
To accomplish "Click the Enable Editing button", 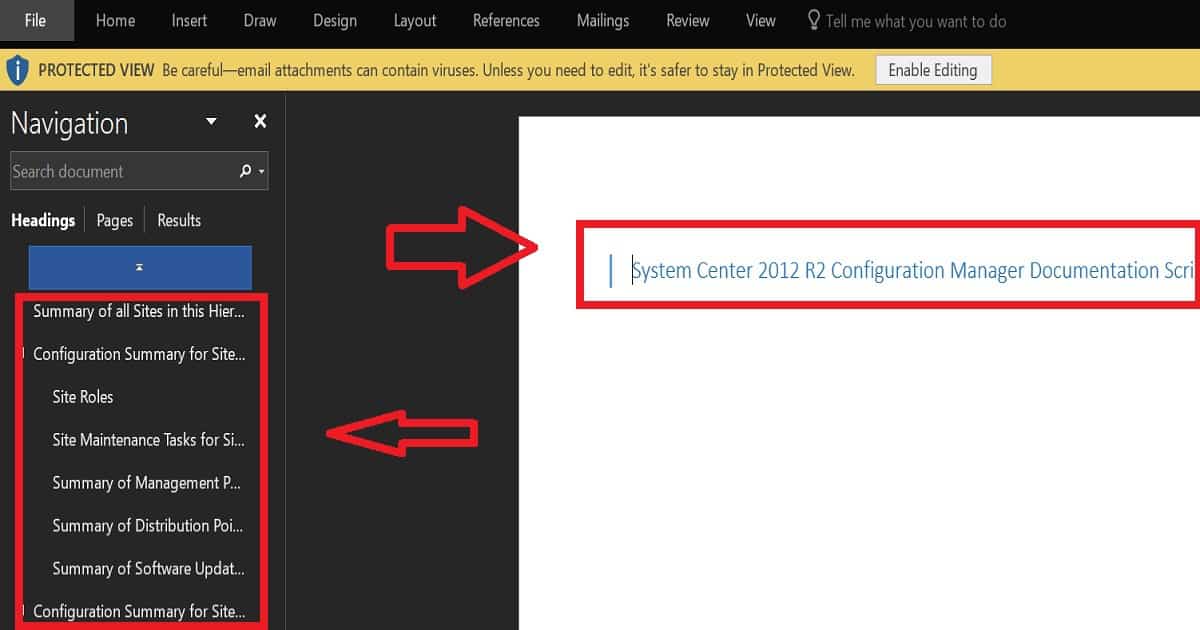I will 933,70.
